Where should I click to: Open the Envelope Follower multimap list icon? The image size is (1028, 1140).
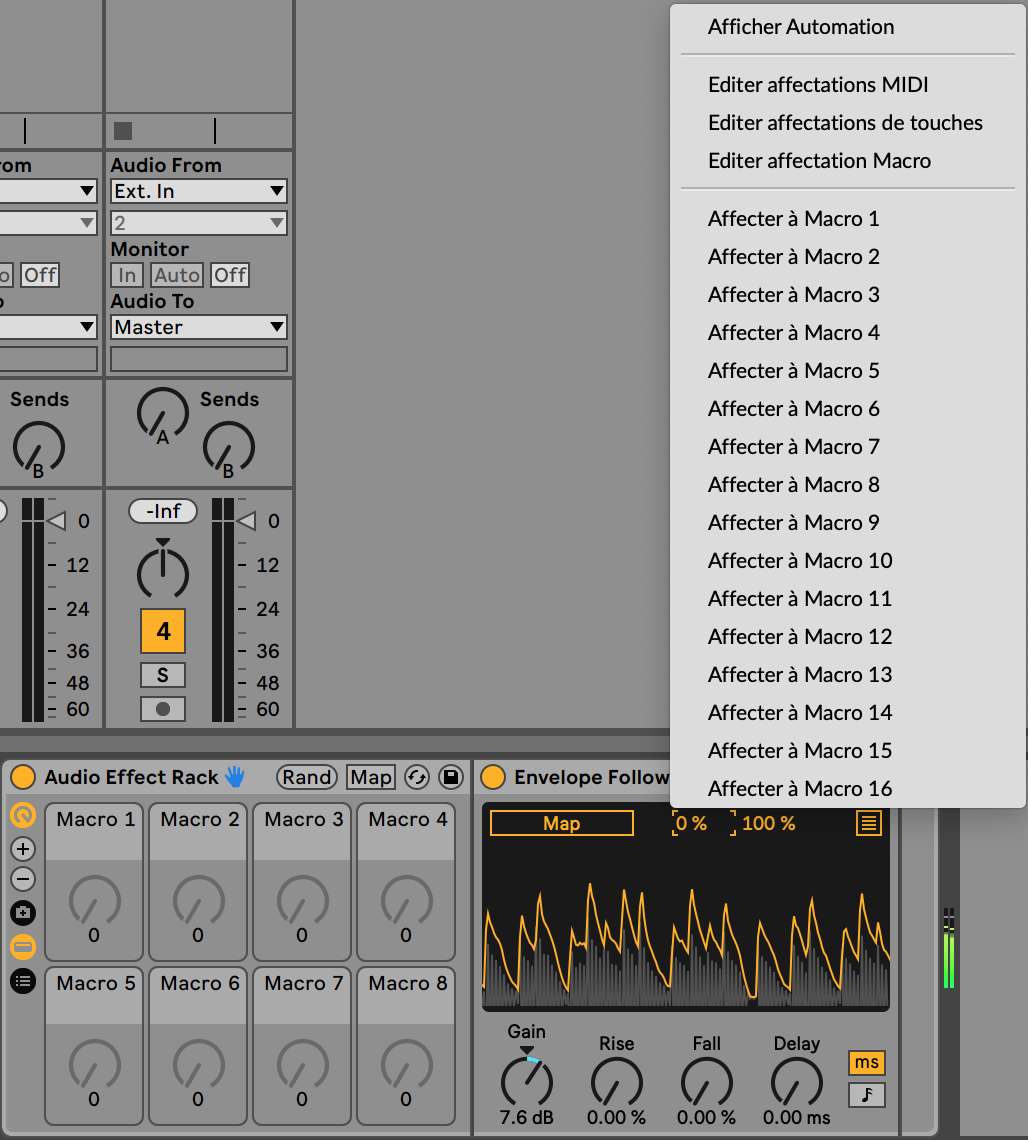(x=869, y=823)
